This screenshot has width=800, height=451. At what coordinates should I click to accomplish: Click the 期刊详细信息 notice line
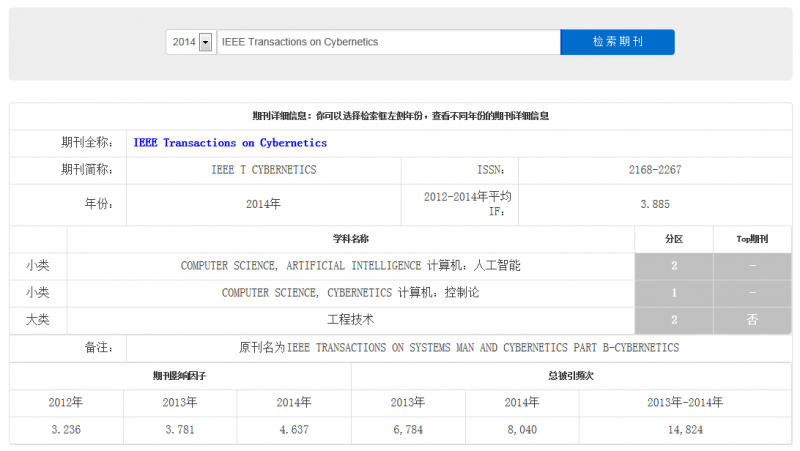(x=401, y=116)
